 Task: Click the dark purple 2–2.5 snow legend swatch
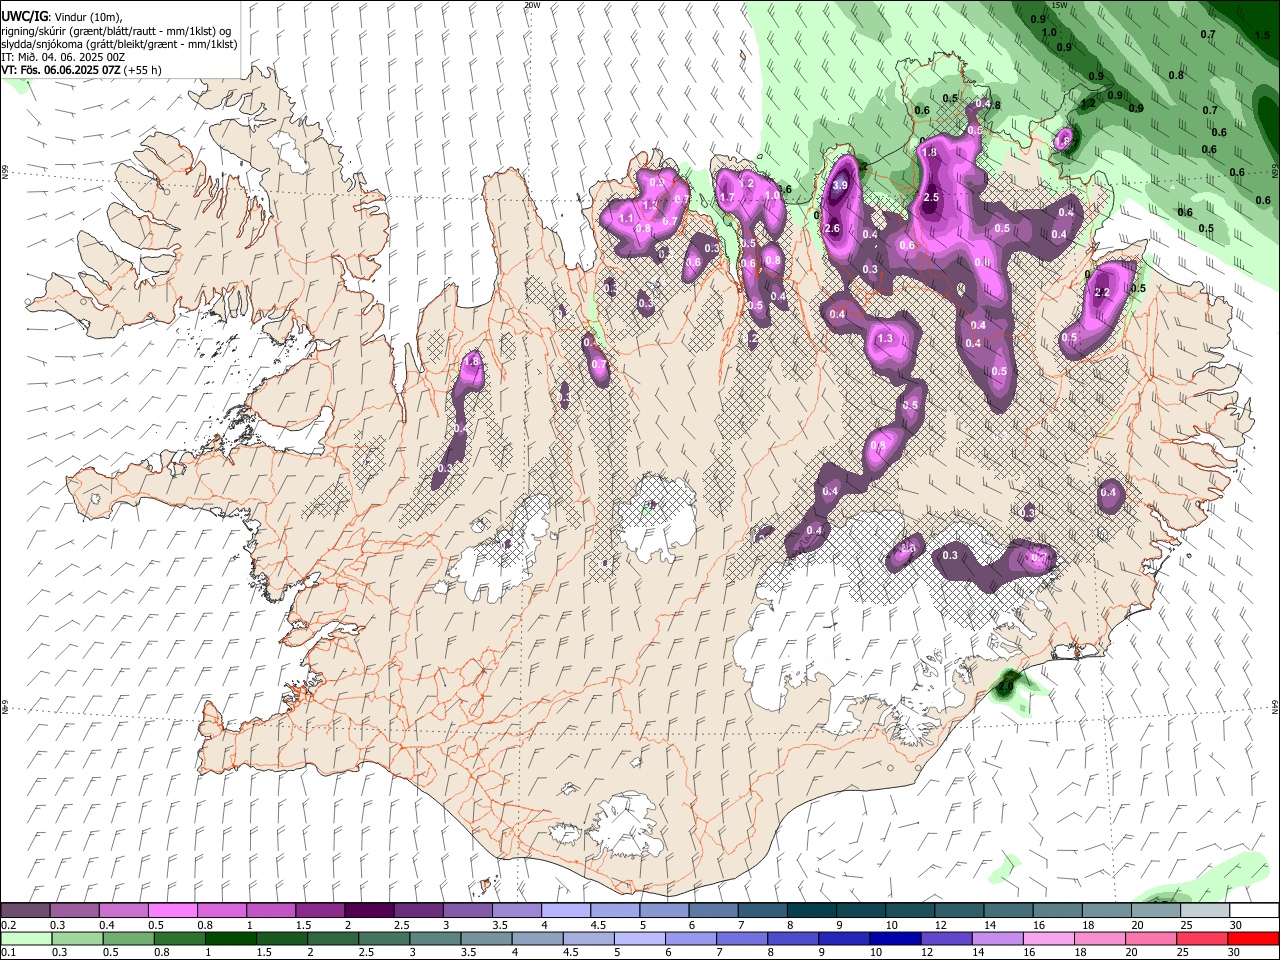[x=368, y=911]
